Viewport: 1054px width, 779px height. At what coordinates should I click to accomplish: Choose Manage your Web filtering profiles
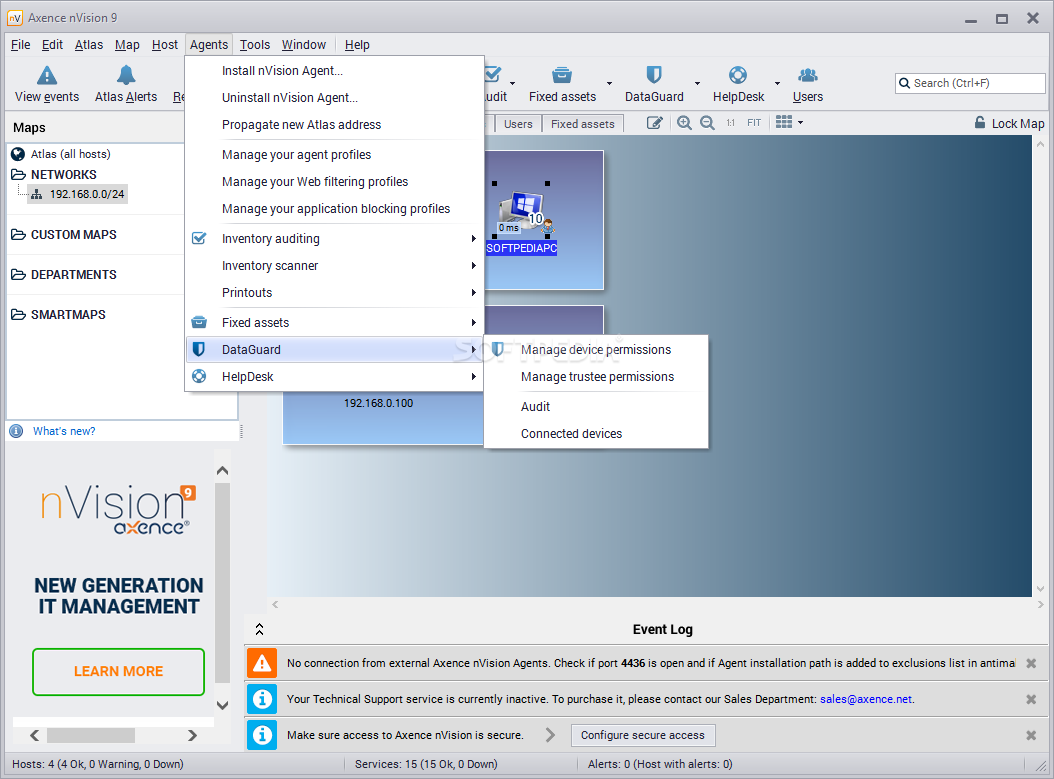[334, 181]
